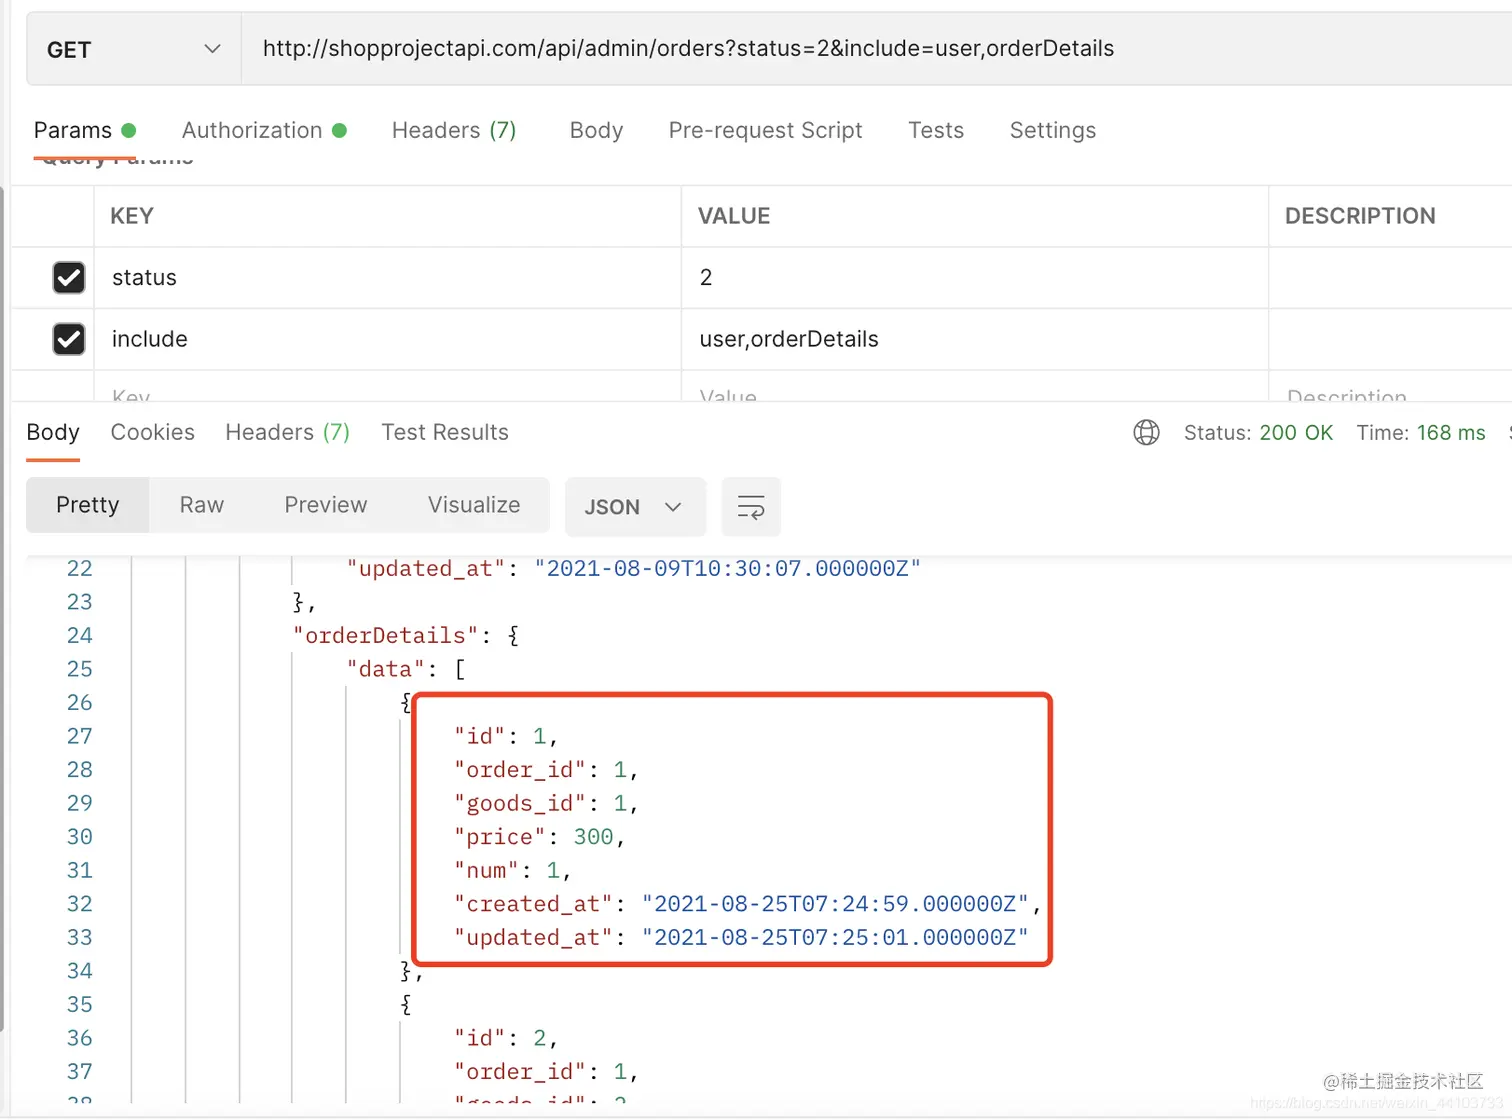1512x1120 pixels.
Task: Uncheck the status parameter checkbox
Action: [x=69, y=277]
